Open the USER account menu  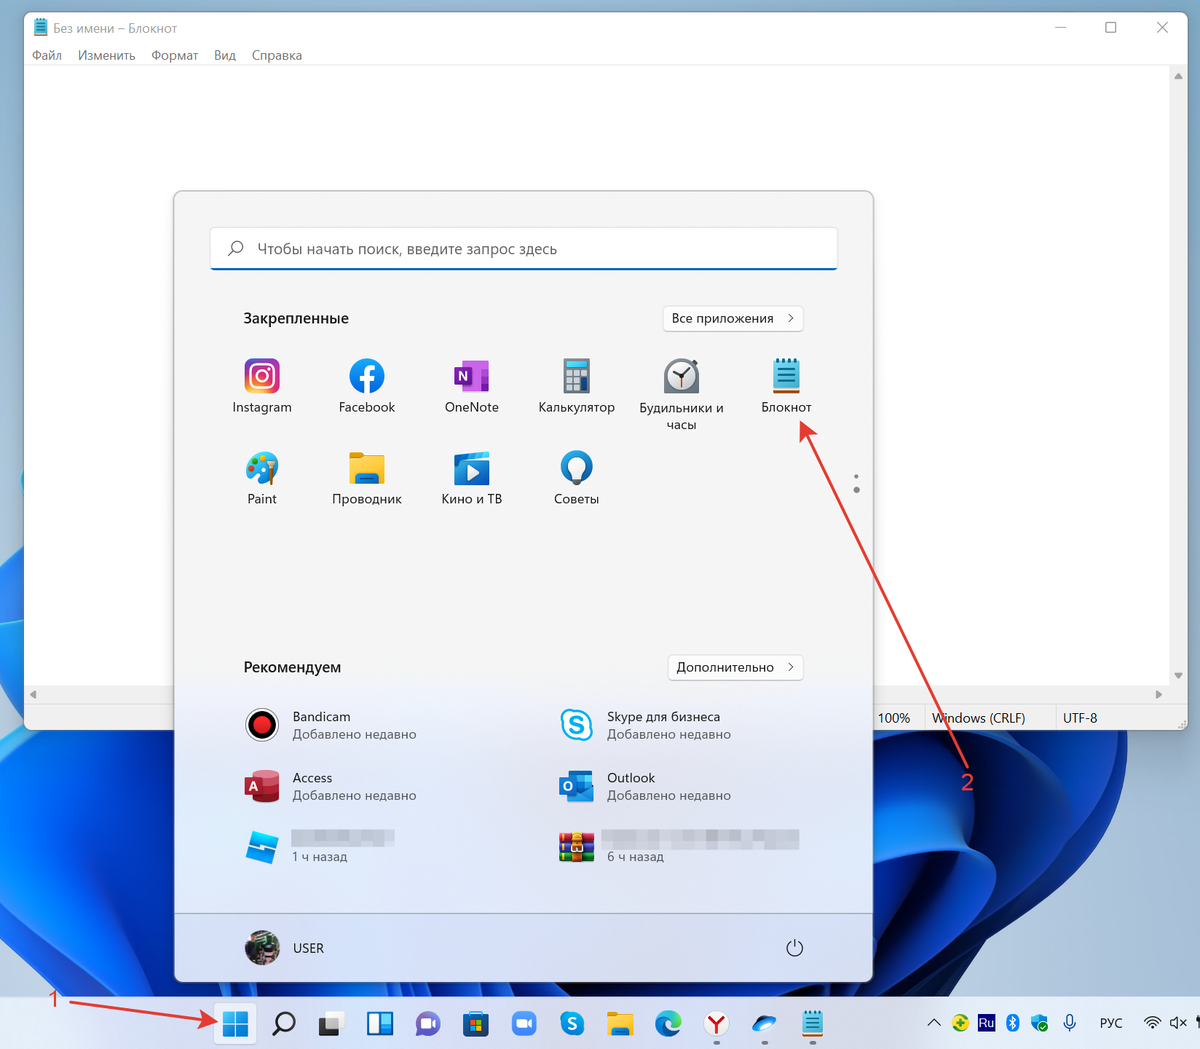tap(285, 948)
